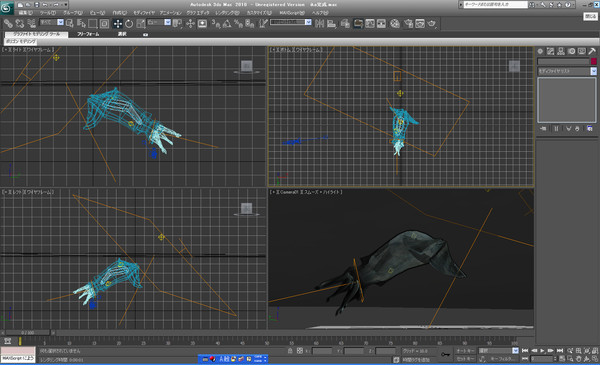Screen dimensions: 600x365
Task: Open the Views menu
Action: tap(98, 13)
